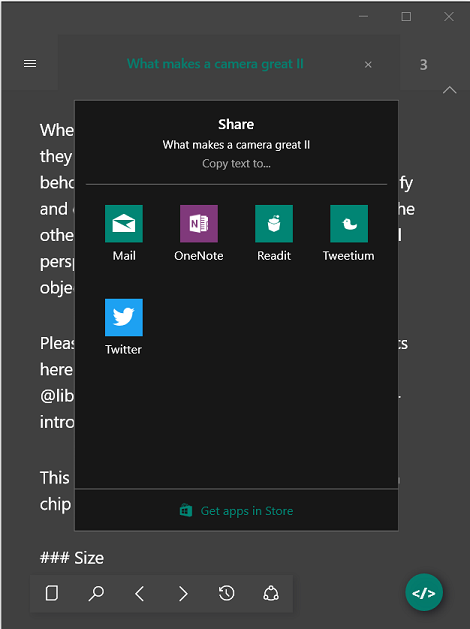
Task: Share to the Tweetium app
Action: point(349,223)
